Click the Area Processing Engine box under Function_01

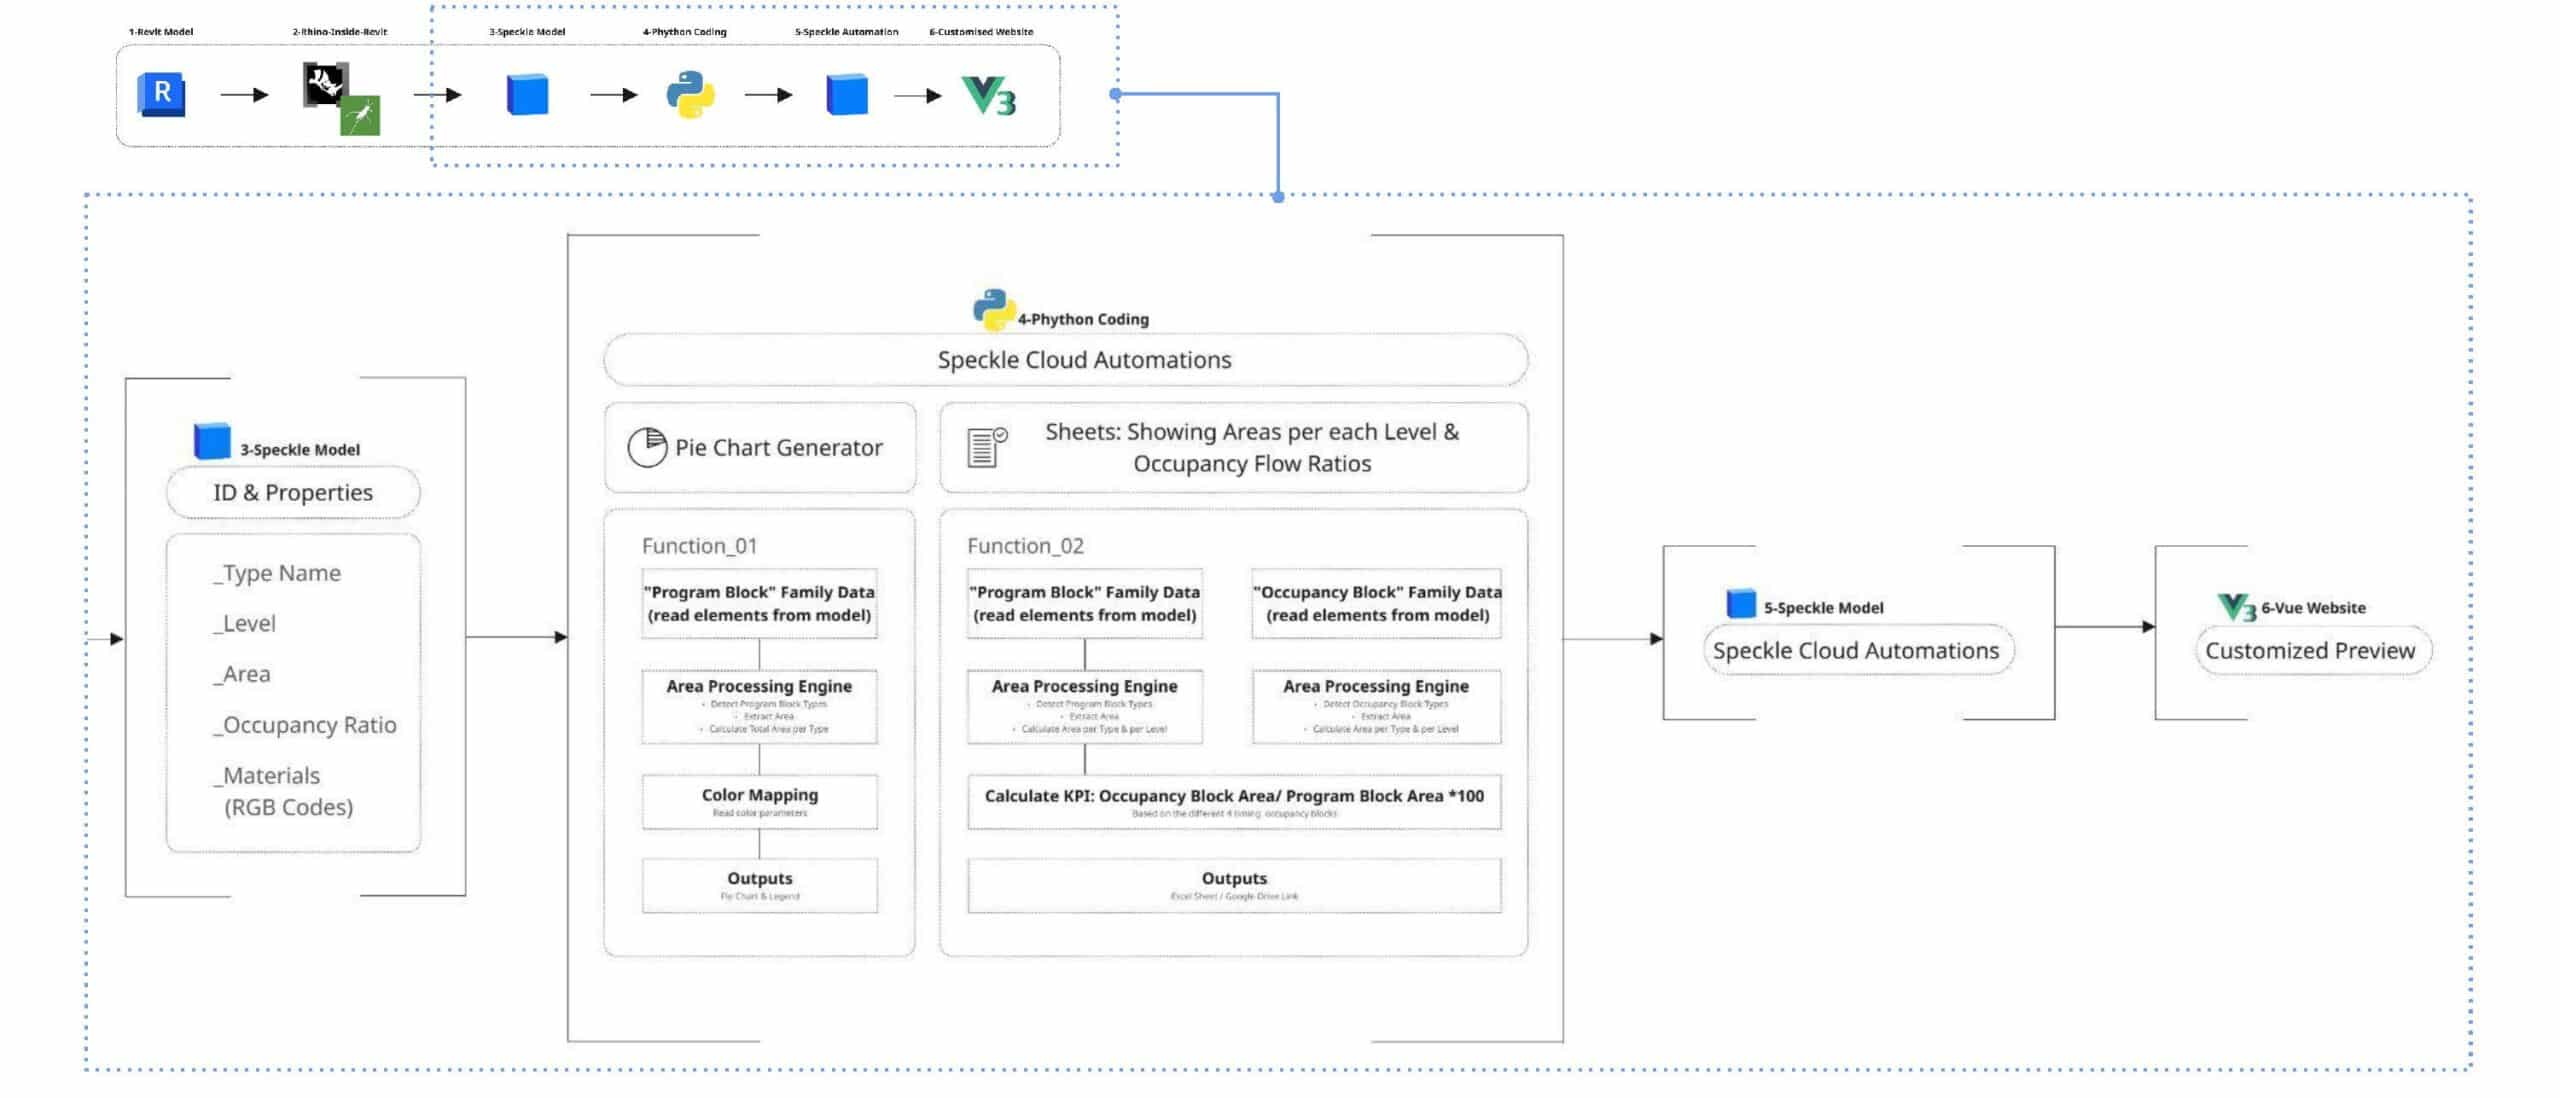click(759, 706)
